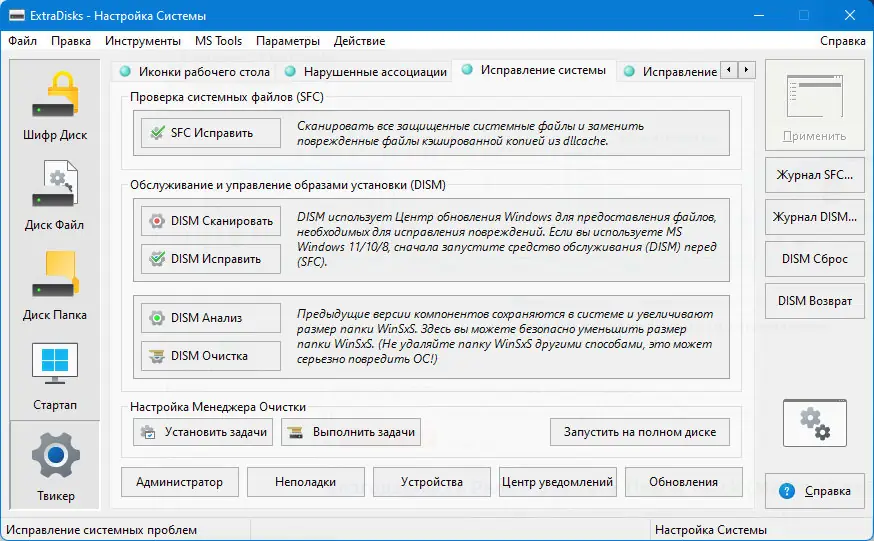Viewport: 874px width, 541px height.
Task: Click the blue question mark help icon
Action: tap(787, 491)
